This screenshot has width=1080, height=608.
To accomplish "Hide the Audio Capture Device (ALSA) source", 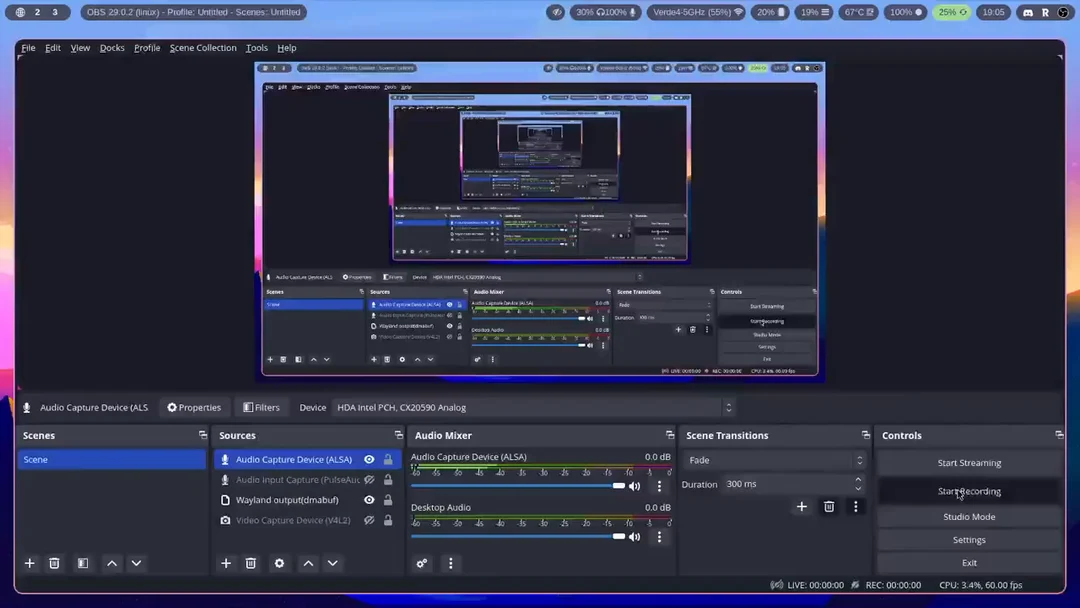I will [369, 460].
